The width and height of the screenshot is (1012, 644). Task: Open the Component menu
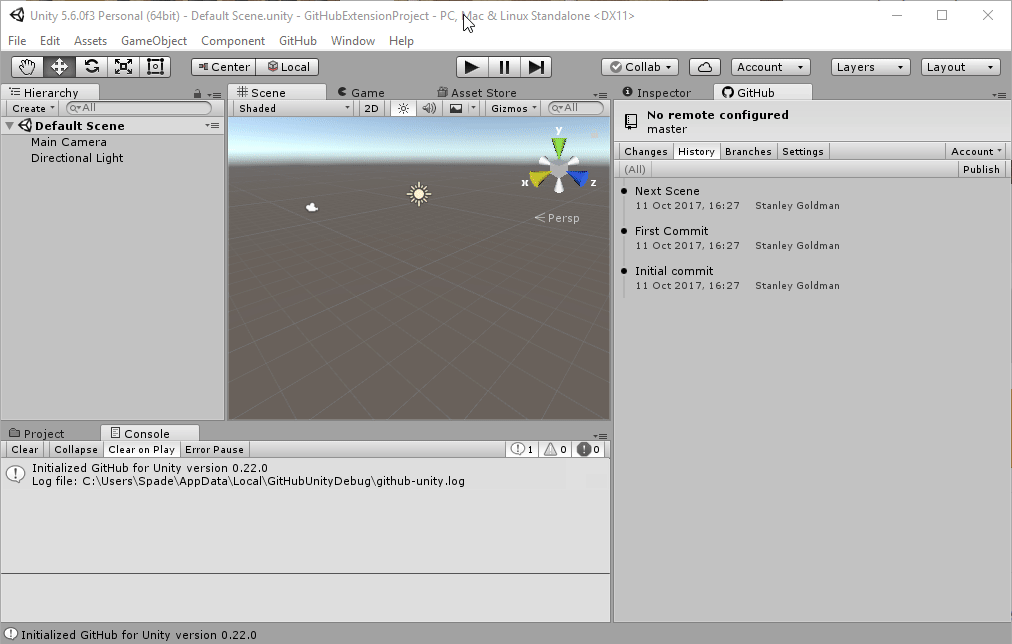(233, 41)
